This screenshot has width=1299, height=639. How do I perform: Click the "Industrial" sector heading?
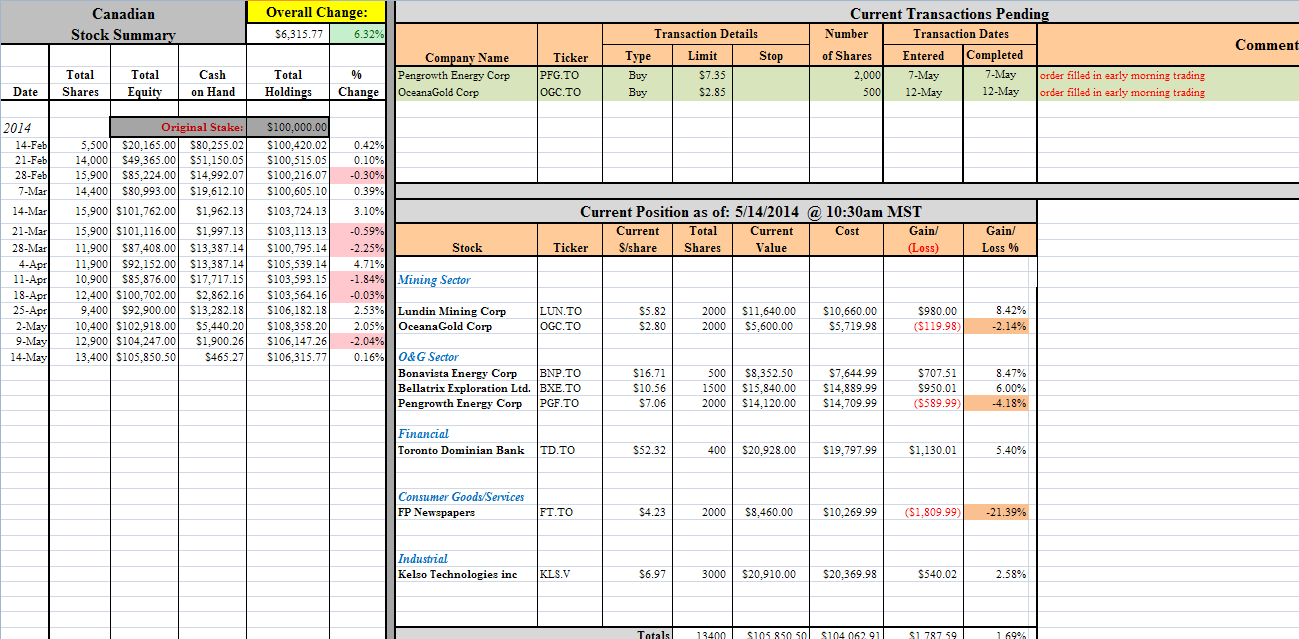pyautogui.click(x=423, y=559)
